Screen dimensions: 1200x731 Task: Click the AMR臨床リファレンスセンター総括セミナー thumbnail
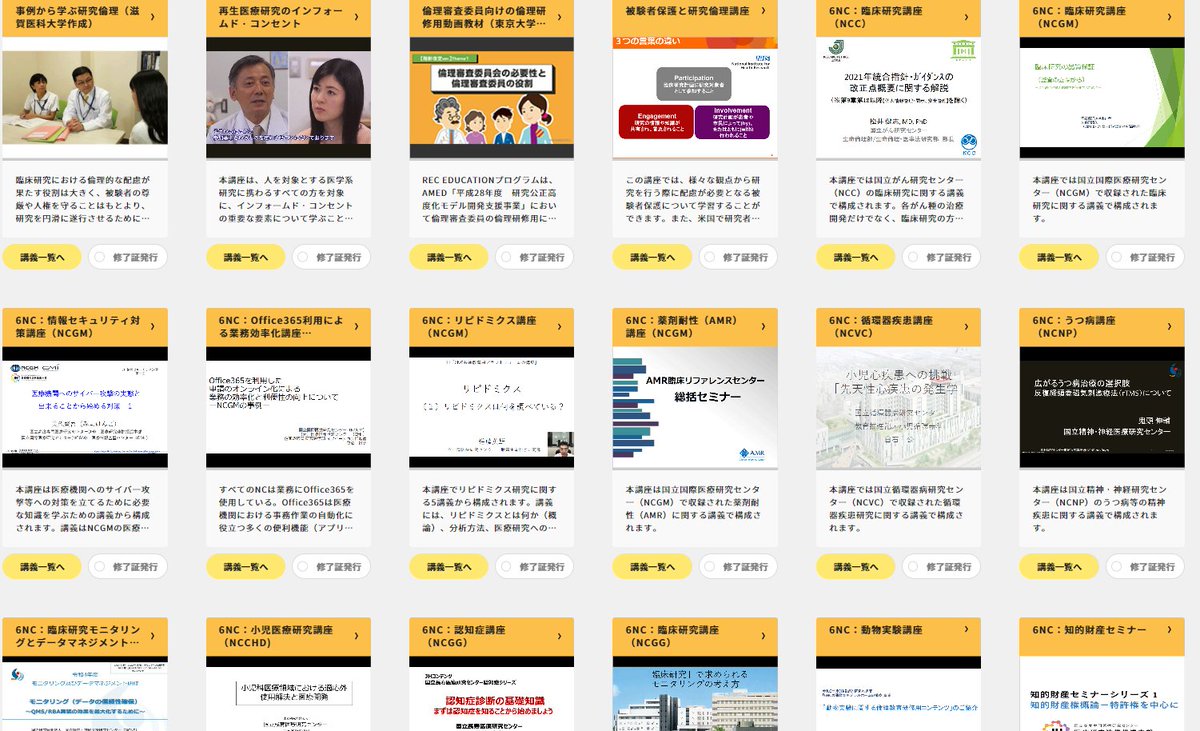695,409
